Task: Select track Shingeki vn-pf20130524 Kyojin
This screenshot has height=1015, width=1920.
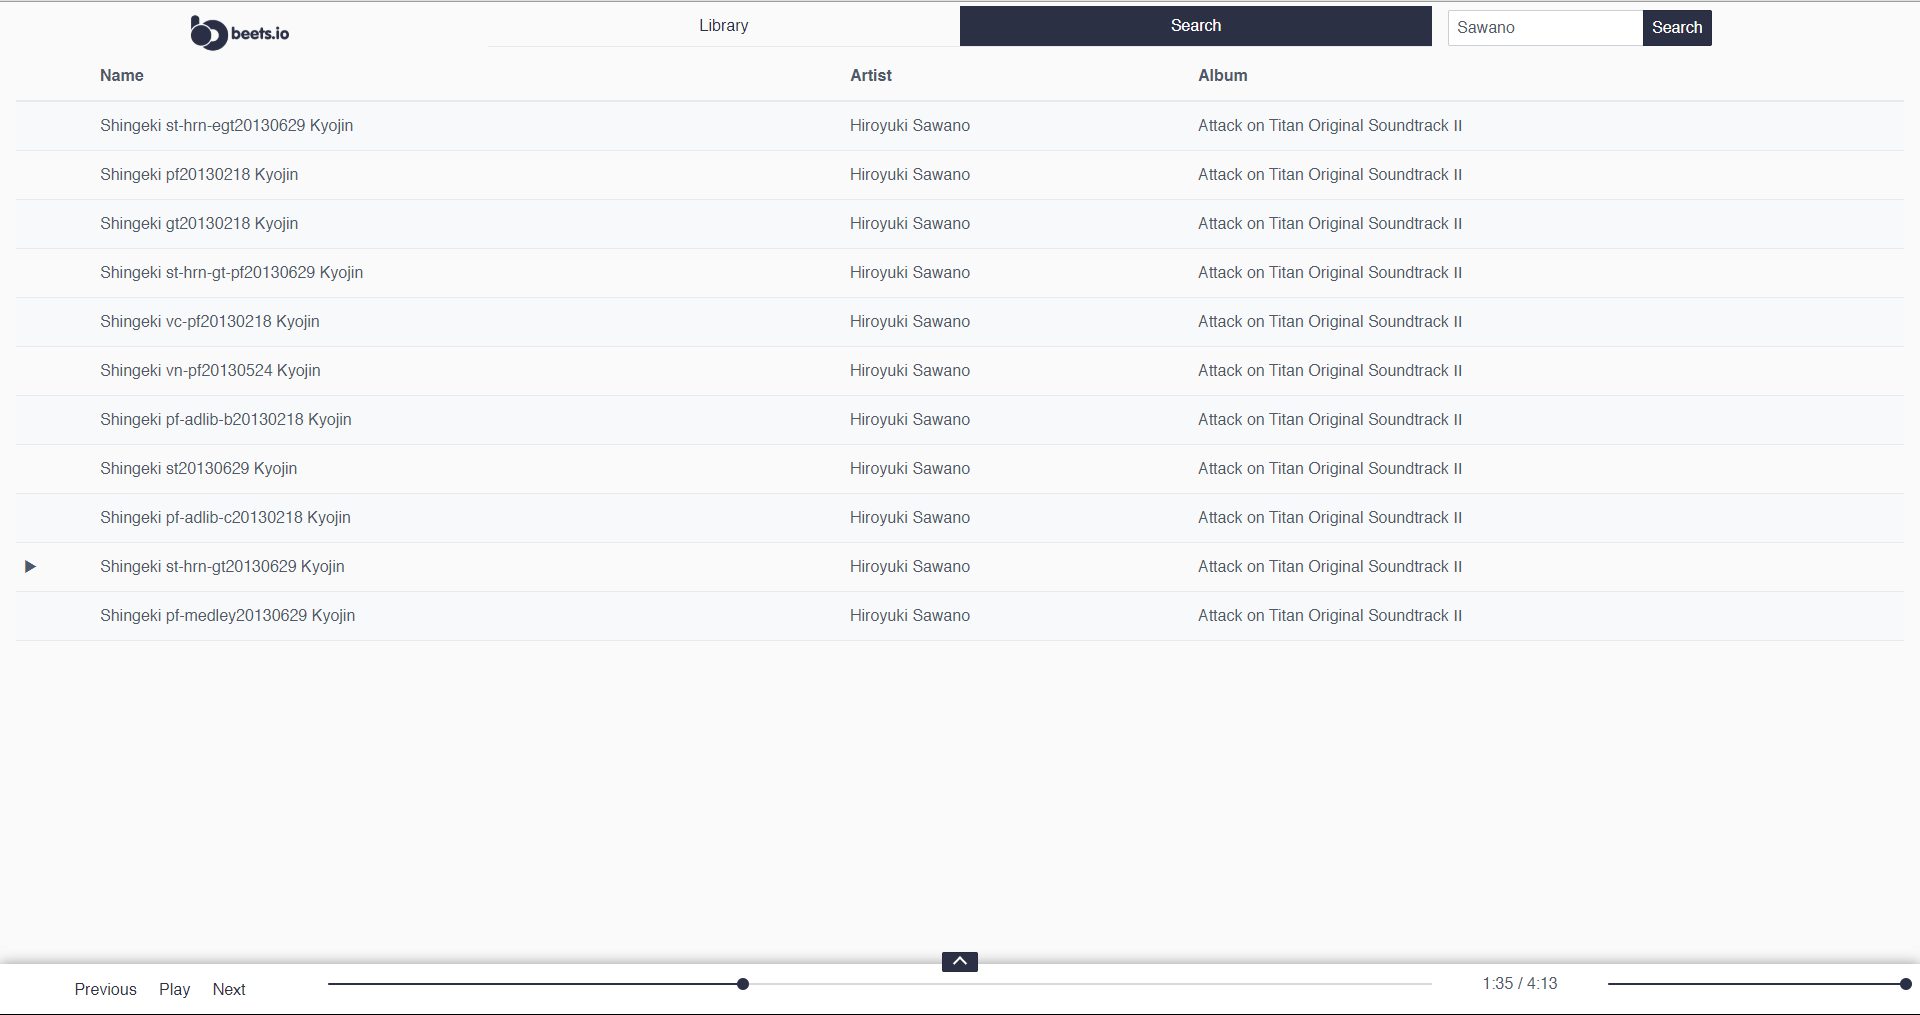Action: pyautogui.click(x=210, y=371)
